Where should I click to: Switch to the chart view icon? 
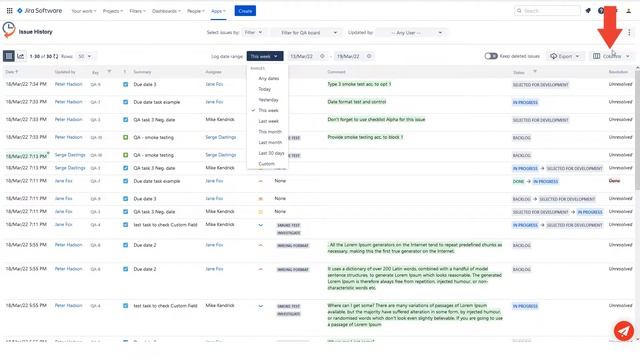tap(20, 56)
